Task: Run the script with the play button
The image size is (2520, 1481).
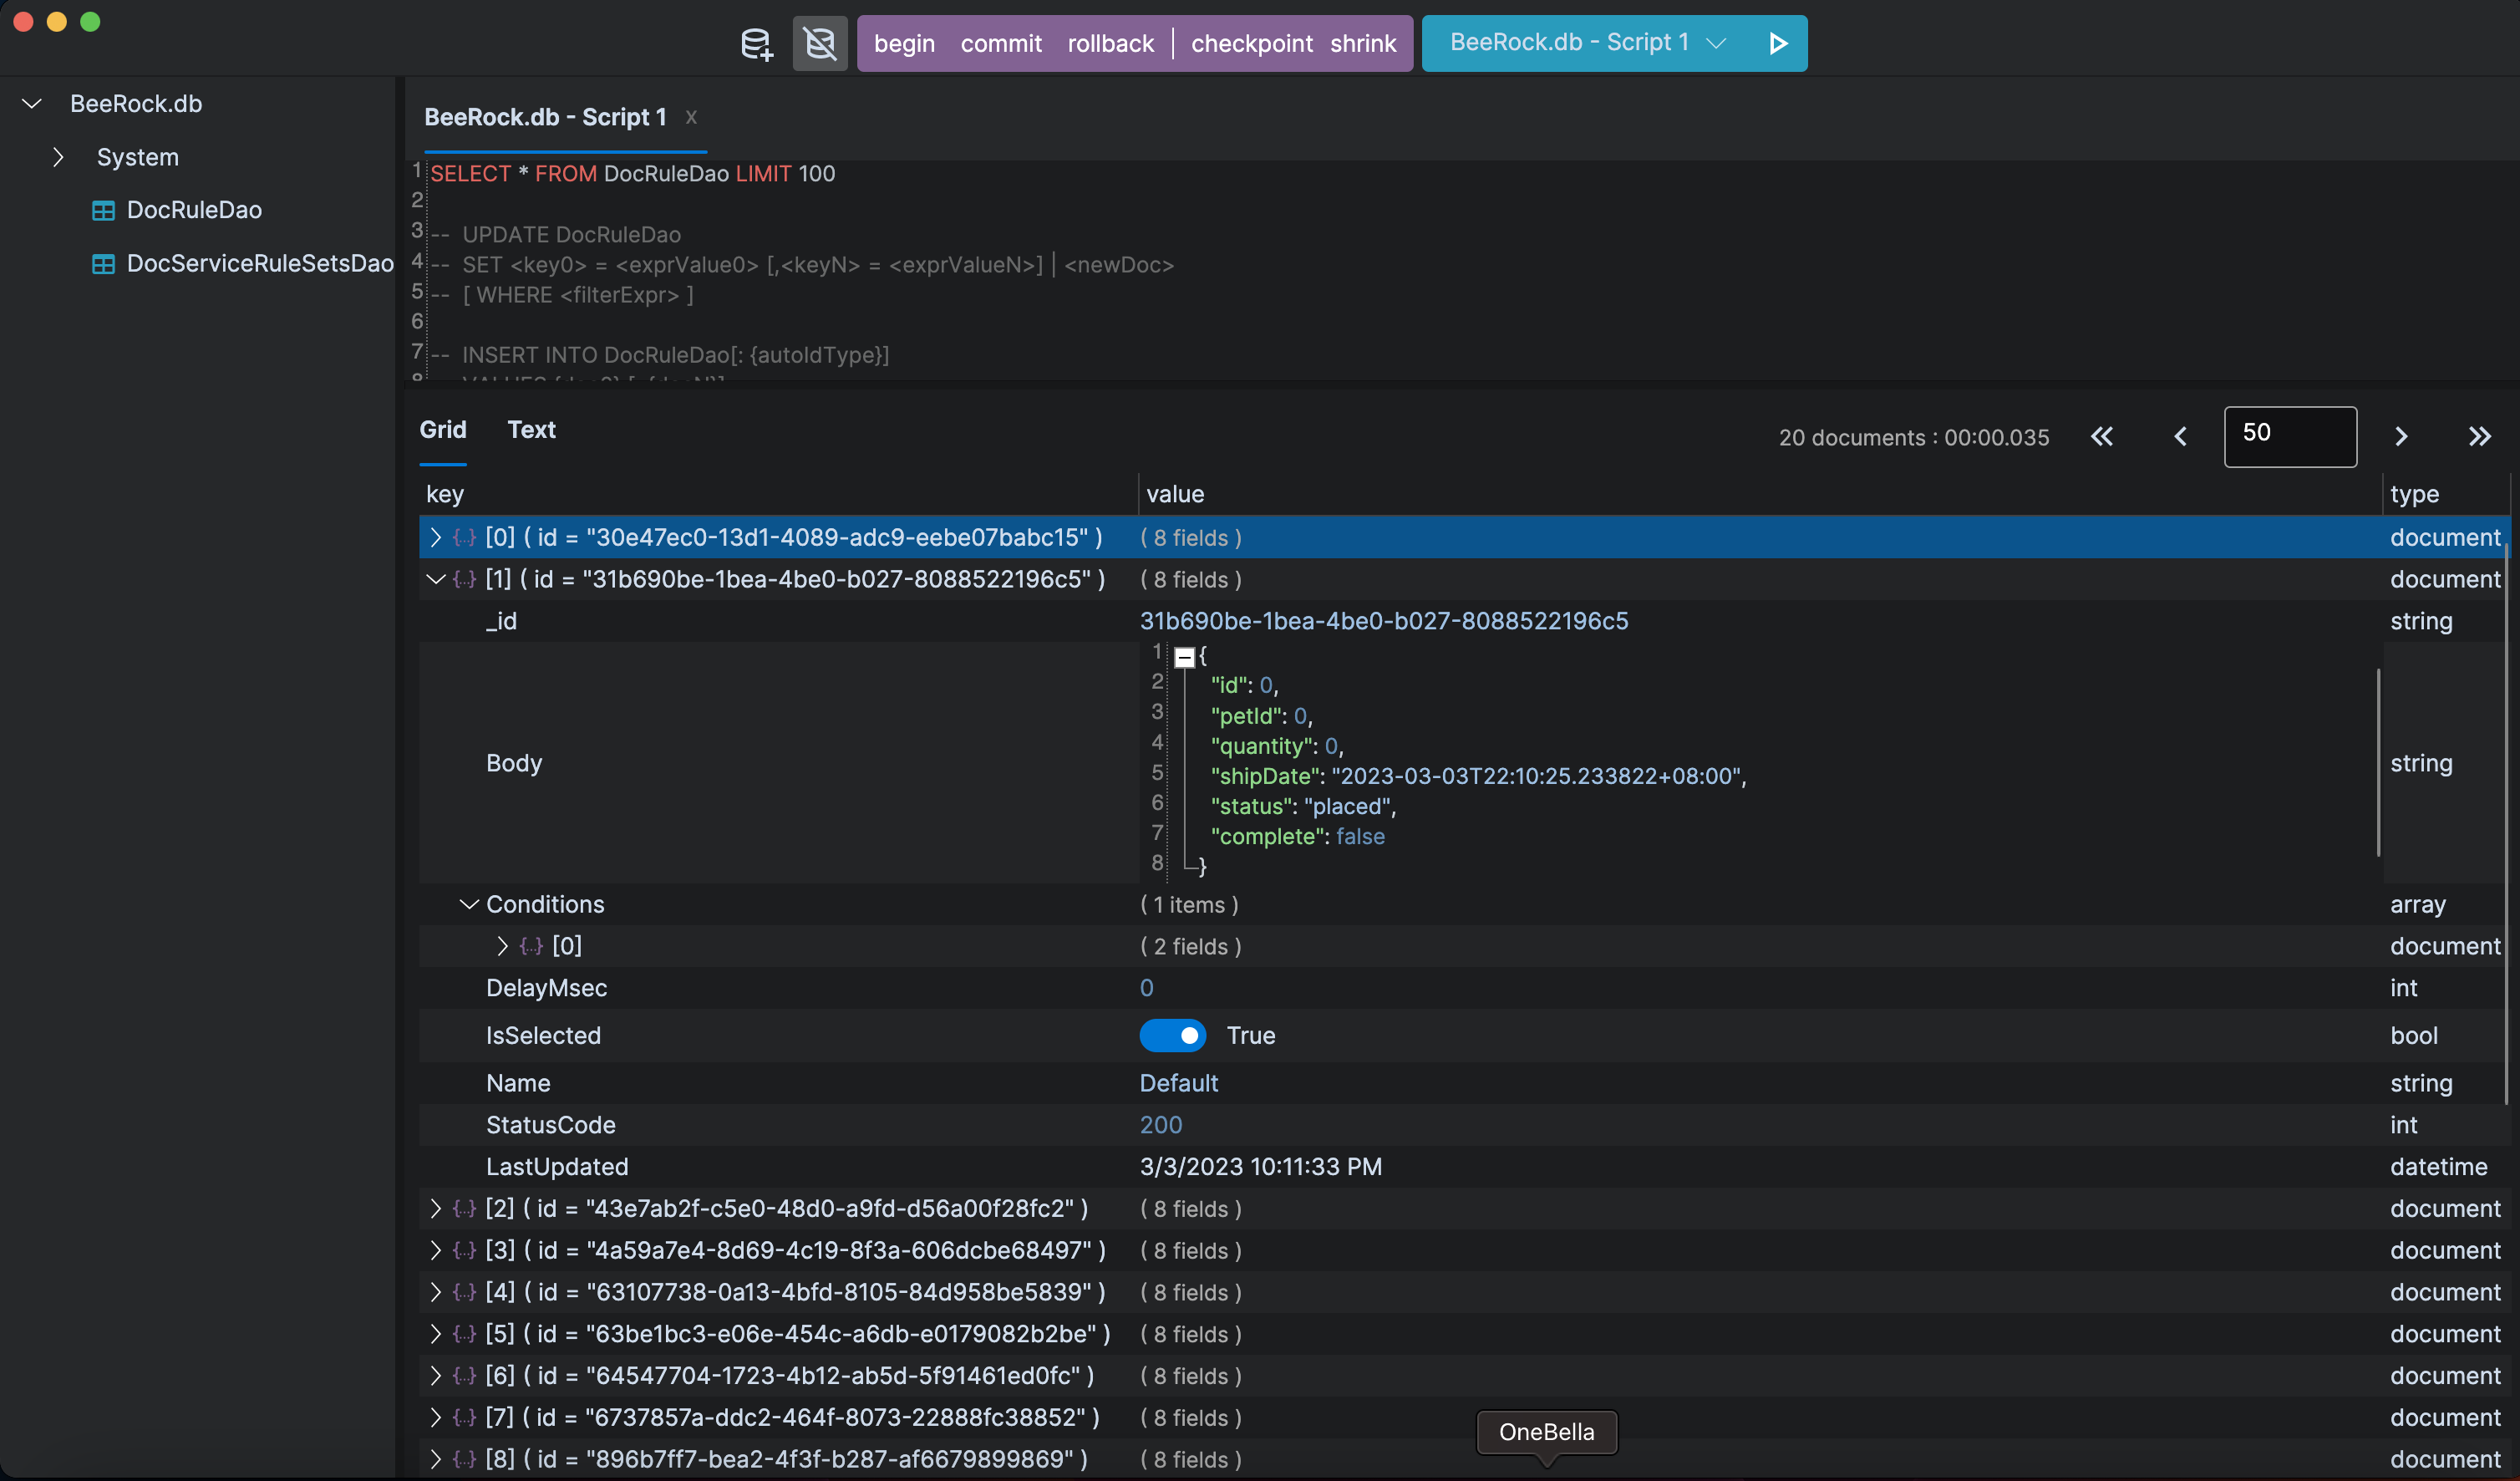Action: pos(1777,44)
